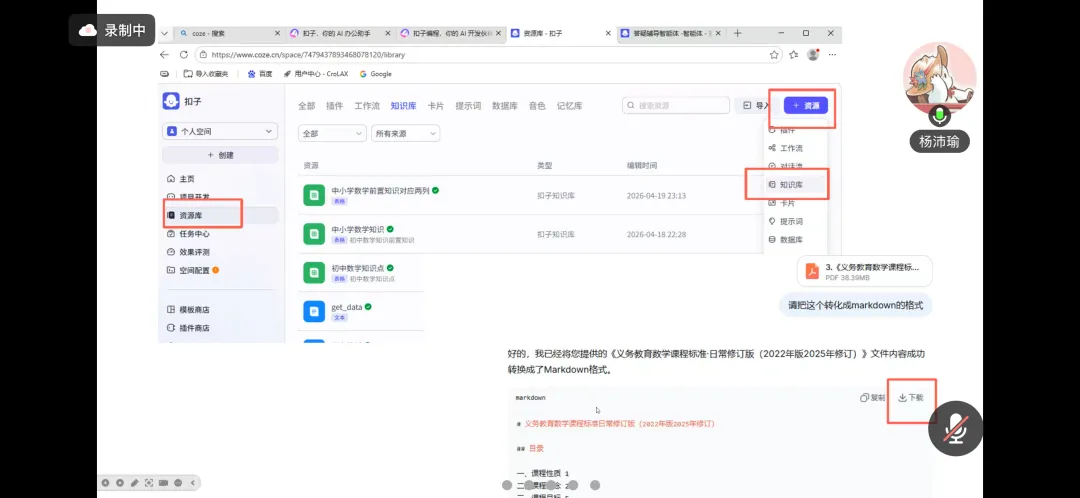Expand the 个人空间 workspace dropdown
Image resolution: width=1080 pixels, height=498 pixels.
click(x=220, y=131)
